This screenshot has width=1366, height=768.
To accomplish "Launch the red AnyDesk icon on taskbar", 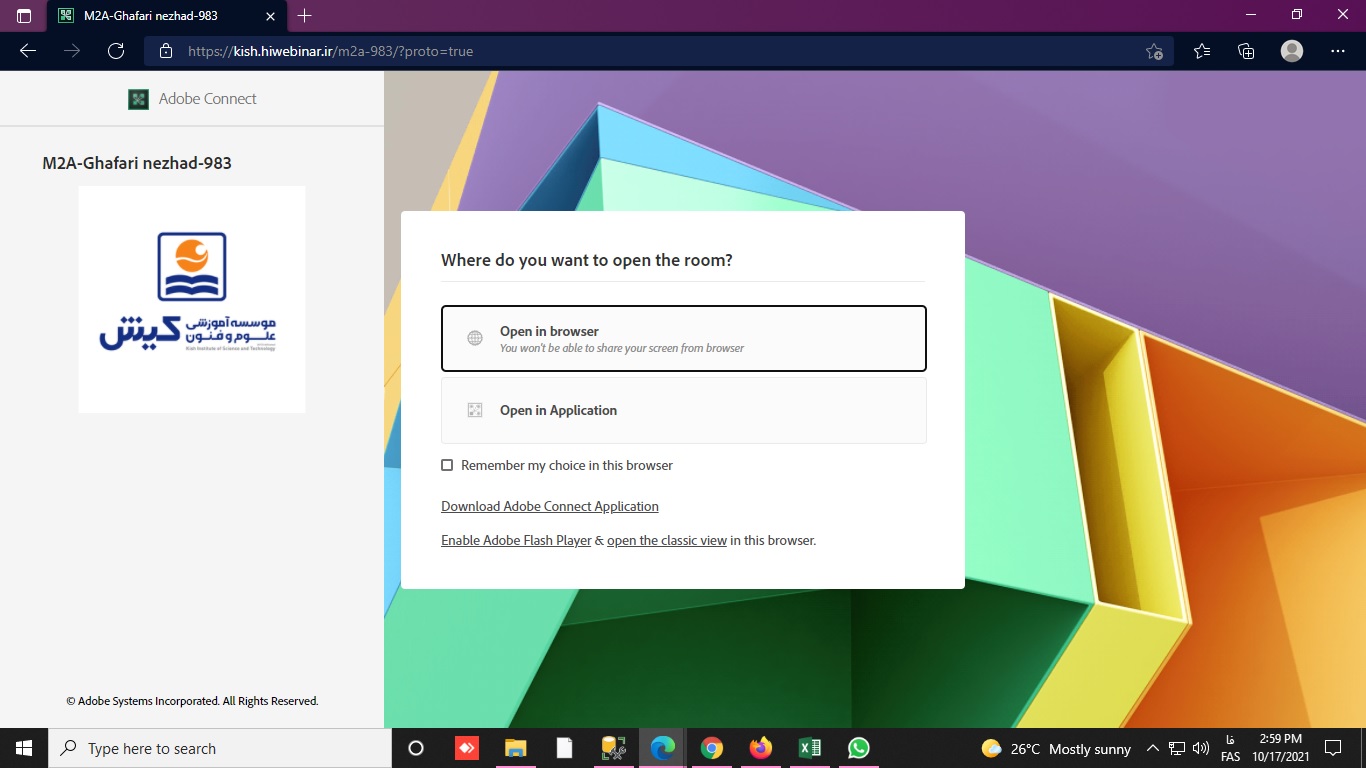I will click(x=467, y=748).
